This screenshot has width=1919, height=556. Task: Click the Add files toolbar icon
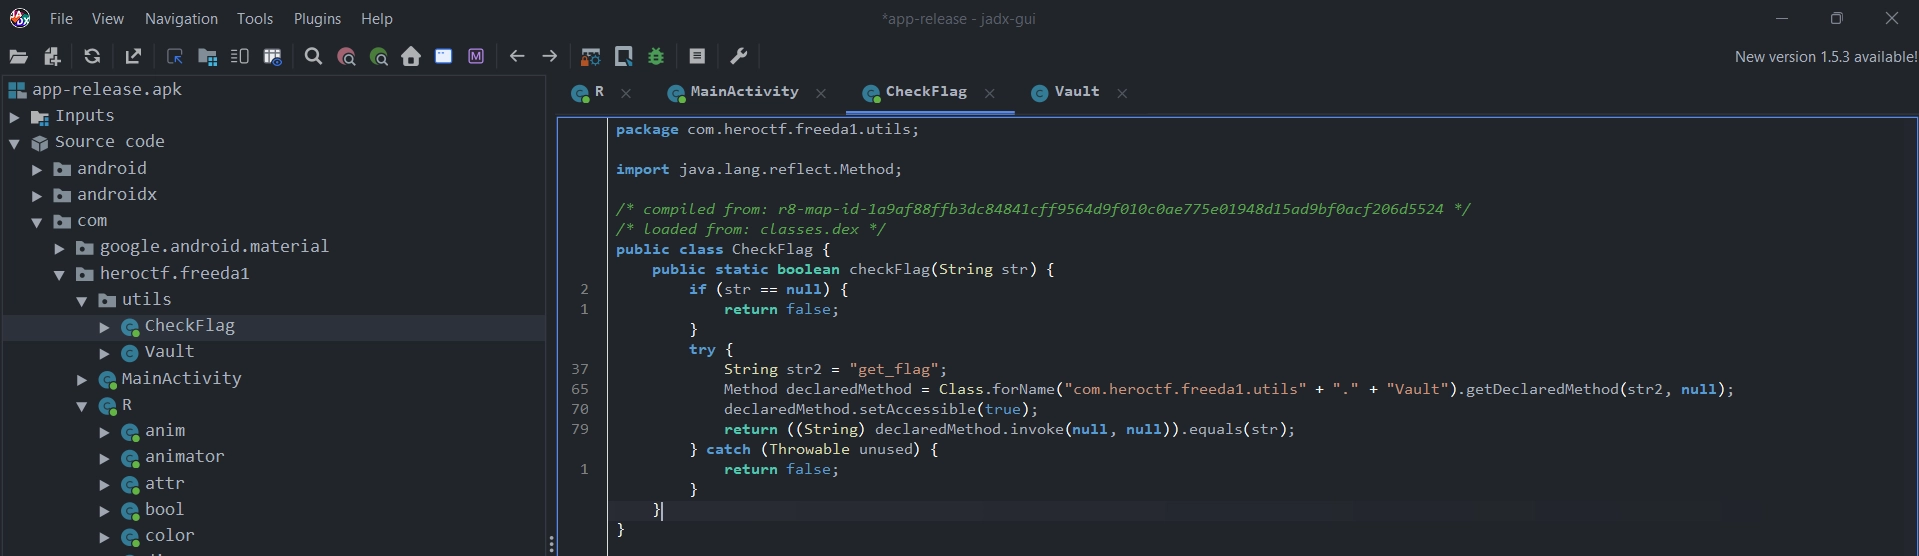[53, 57]
